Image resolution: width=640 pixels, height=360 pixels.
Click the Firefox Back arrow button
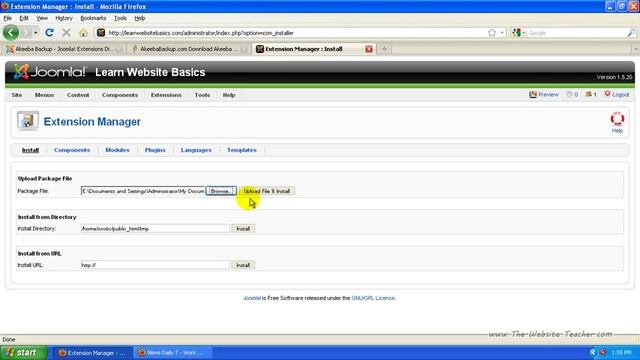pyautogui.click(x=11, y=33)
